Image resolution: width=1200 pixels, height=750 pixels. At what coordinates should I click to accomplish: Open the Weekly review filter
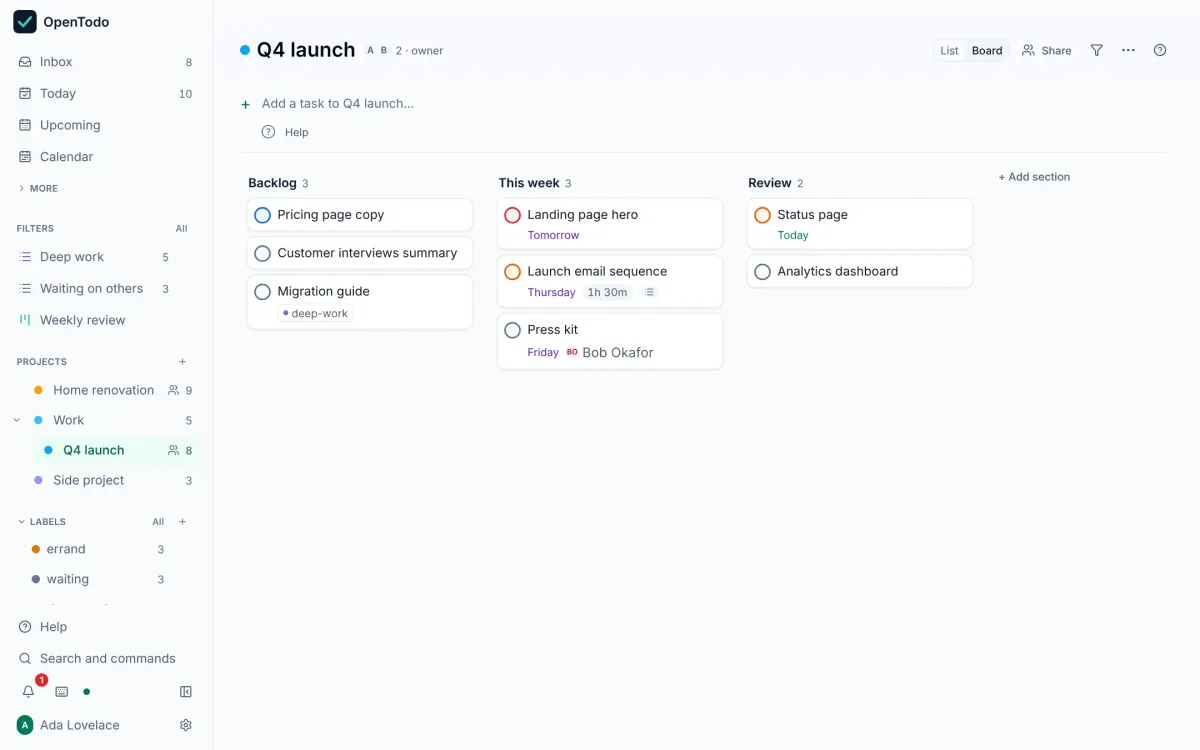tap(106, 320)
